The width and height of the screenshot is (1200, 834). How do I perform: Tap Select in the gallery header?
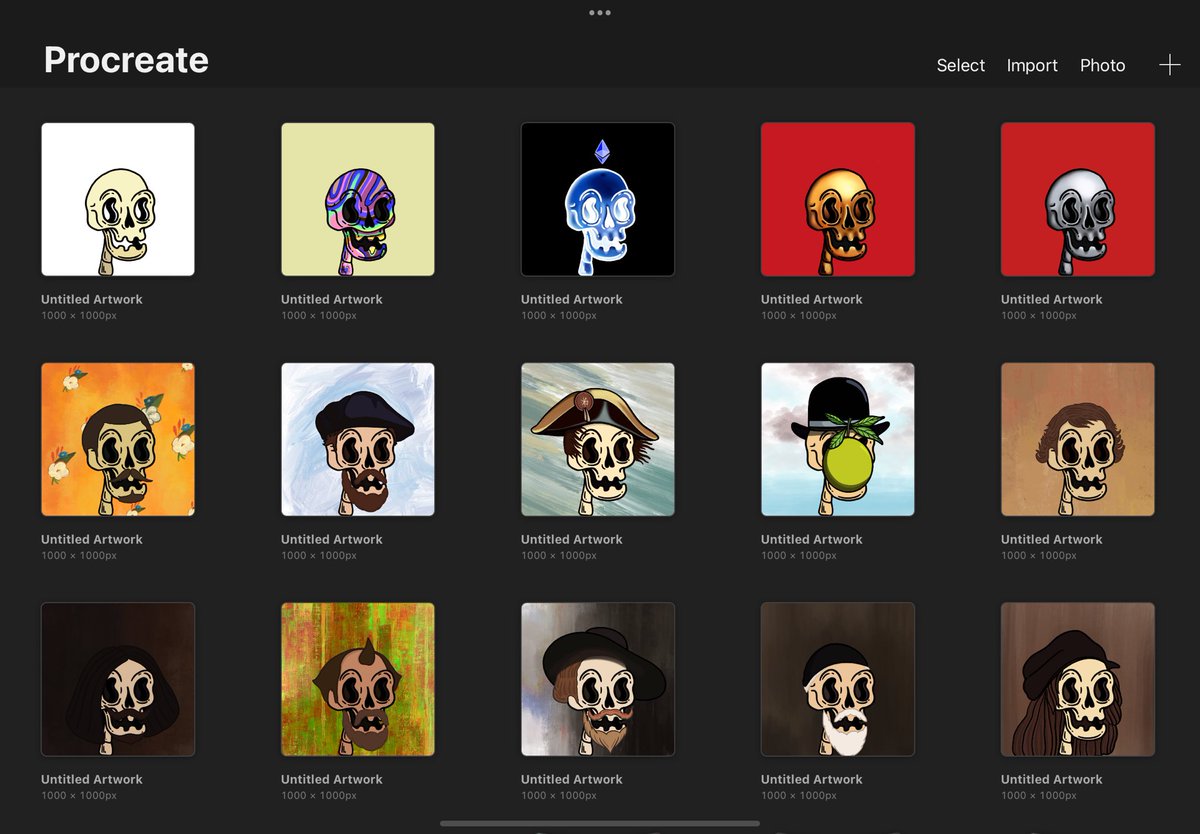tap(961, 65)
